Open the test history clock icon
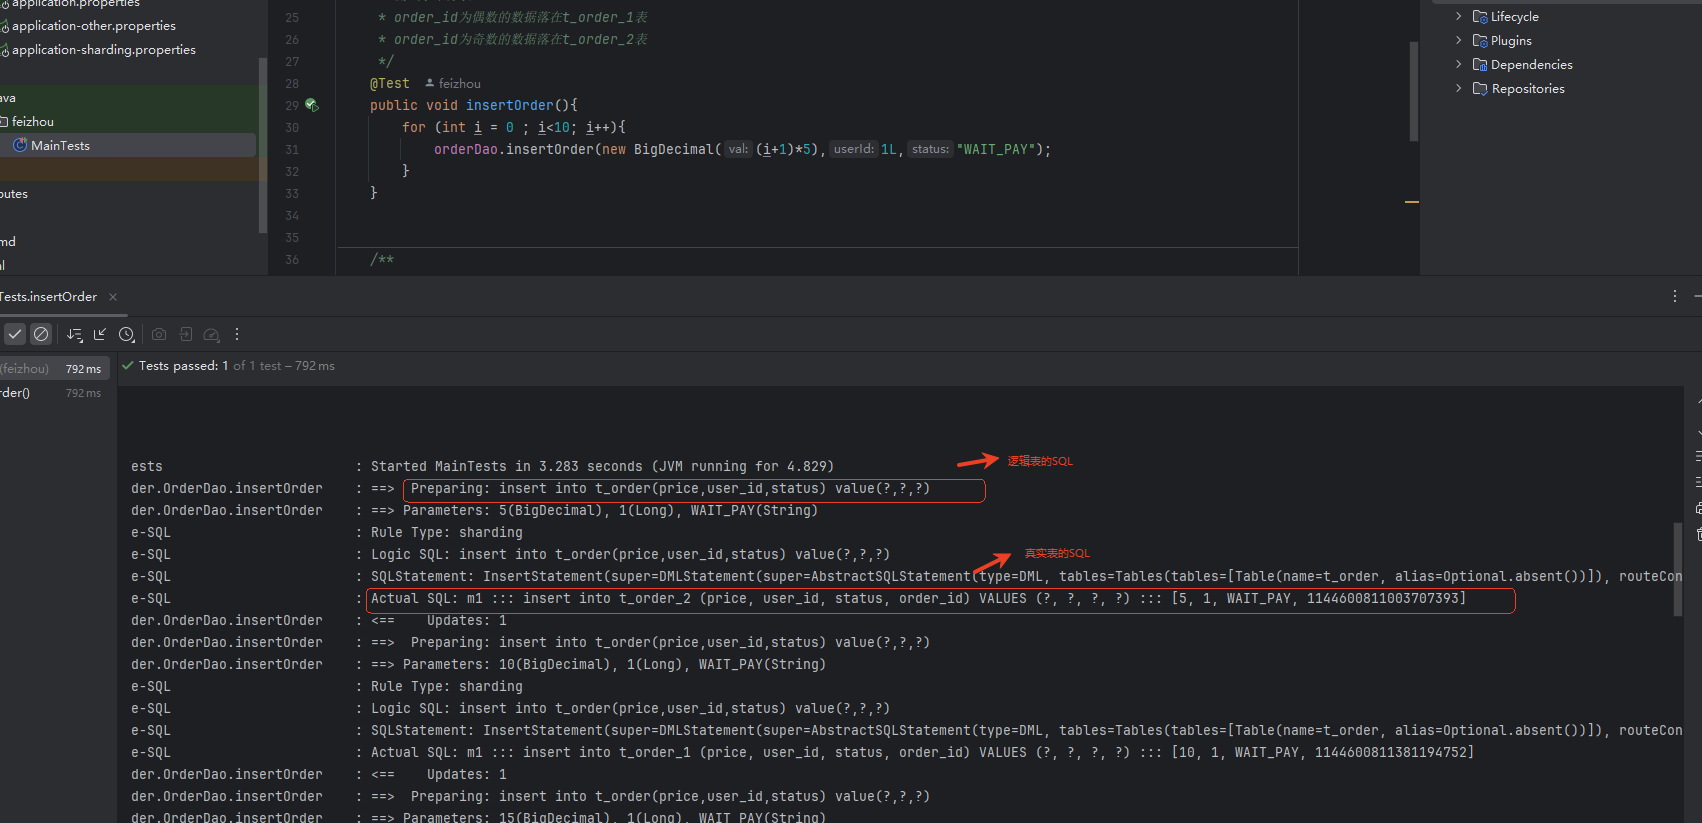1702x823 pixels. click(127, 335)
